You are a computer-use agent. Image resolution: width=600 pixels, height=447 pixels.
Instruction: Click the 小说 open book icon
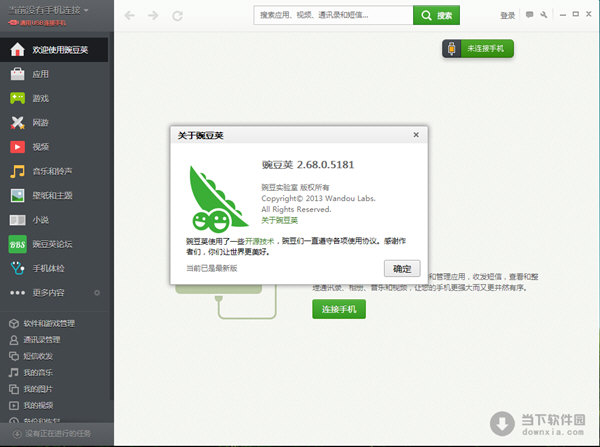coord(17,220)
